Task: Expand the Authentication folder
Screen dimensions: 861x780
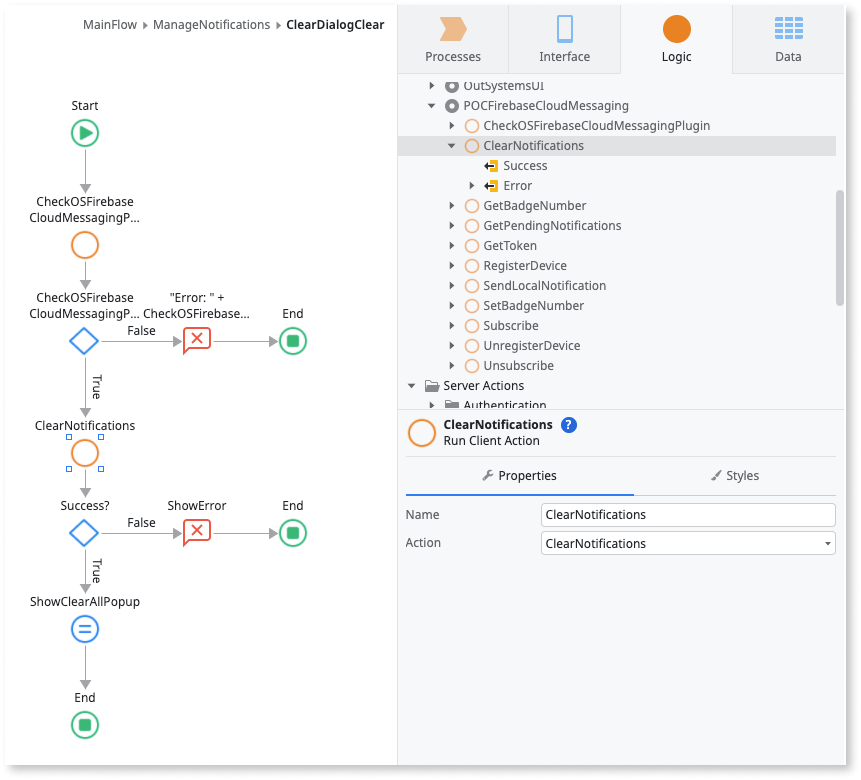Action: (x=432, y=405)
